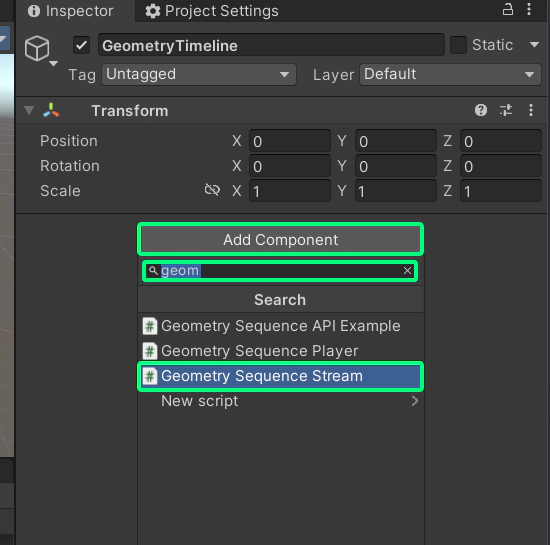Click the component search field containing geom
Screen dimensions: 550x545
tap(280, 271)
